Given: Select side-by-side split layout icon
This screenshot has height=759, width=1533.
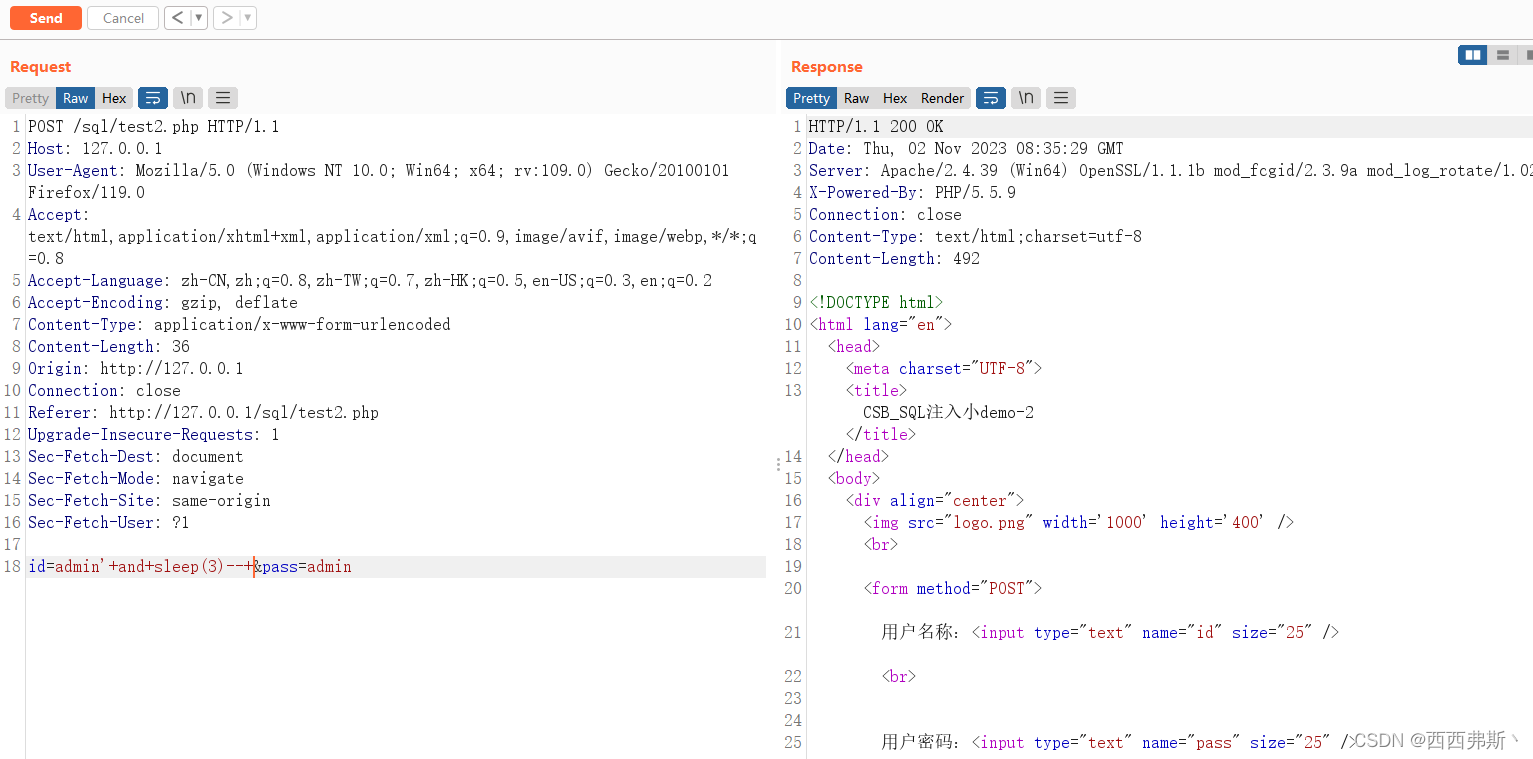Looking at the screenshot, I should 1472,55.
